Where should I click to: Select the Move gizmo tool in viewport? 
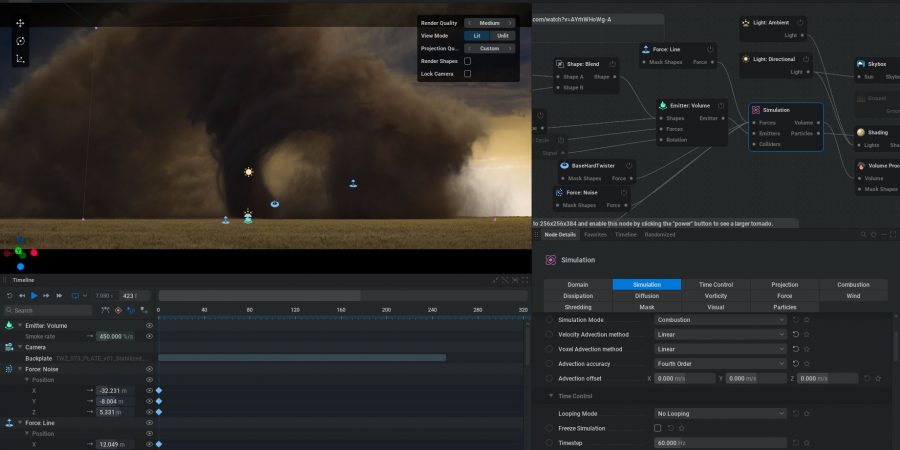tap(21, 23)
